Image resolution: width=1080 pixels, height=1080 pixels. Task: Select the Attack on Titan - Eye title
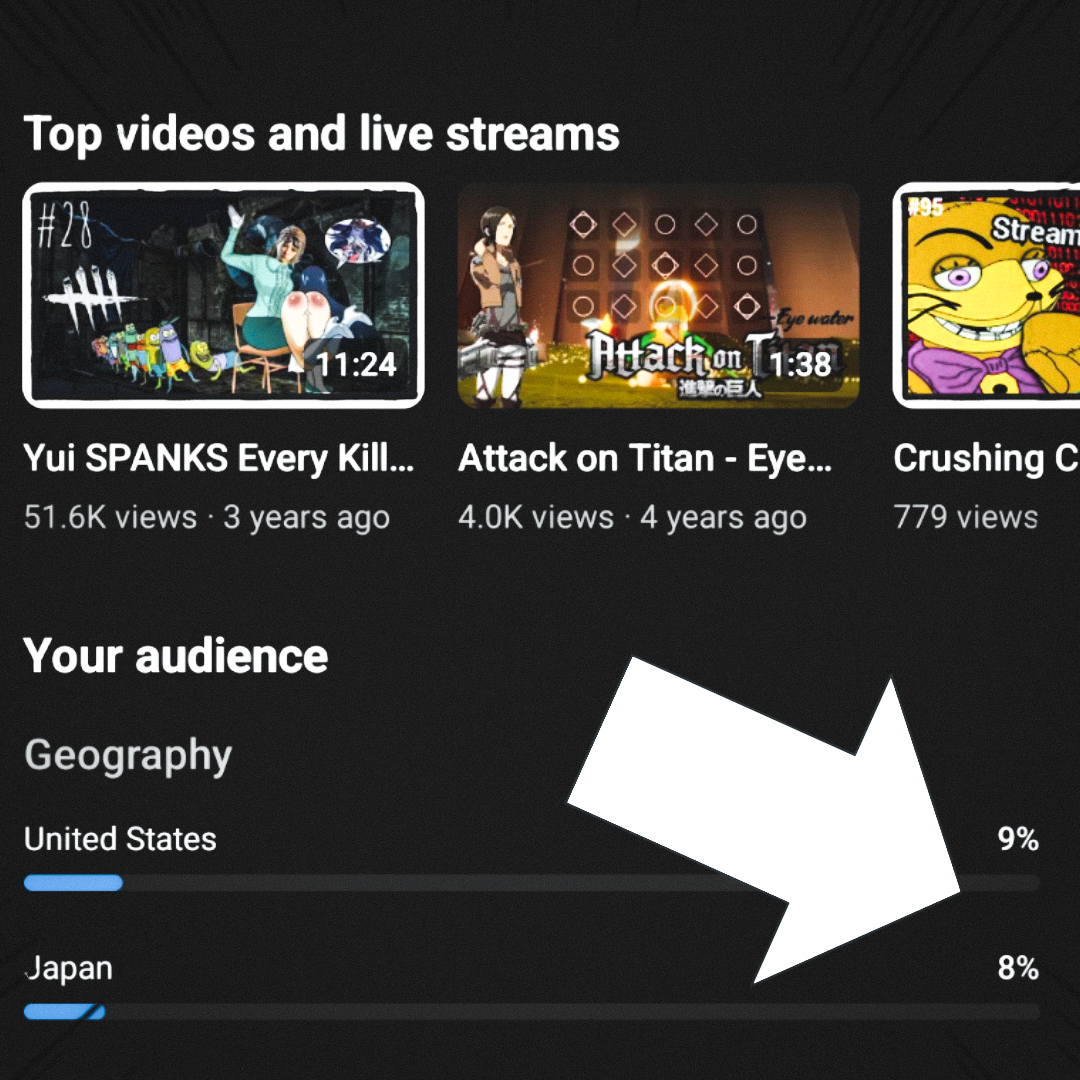click(x=645, y=459)
